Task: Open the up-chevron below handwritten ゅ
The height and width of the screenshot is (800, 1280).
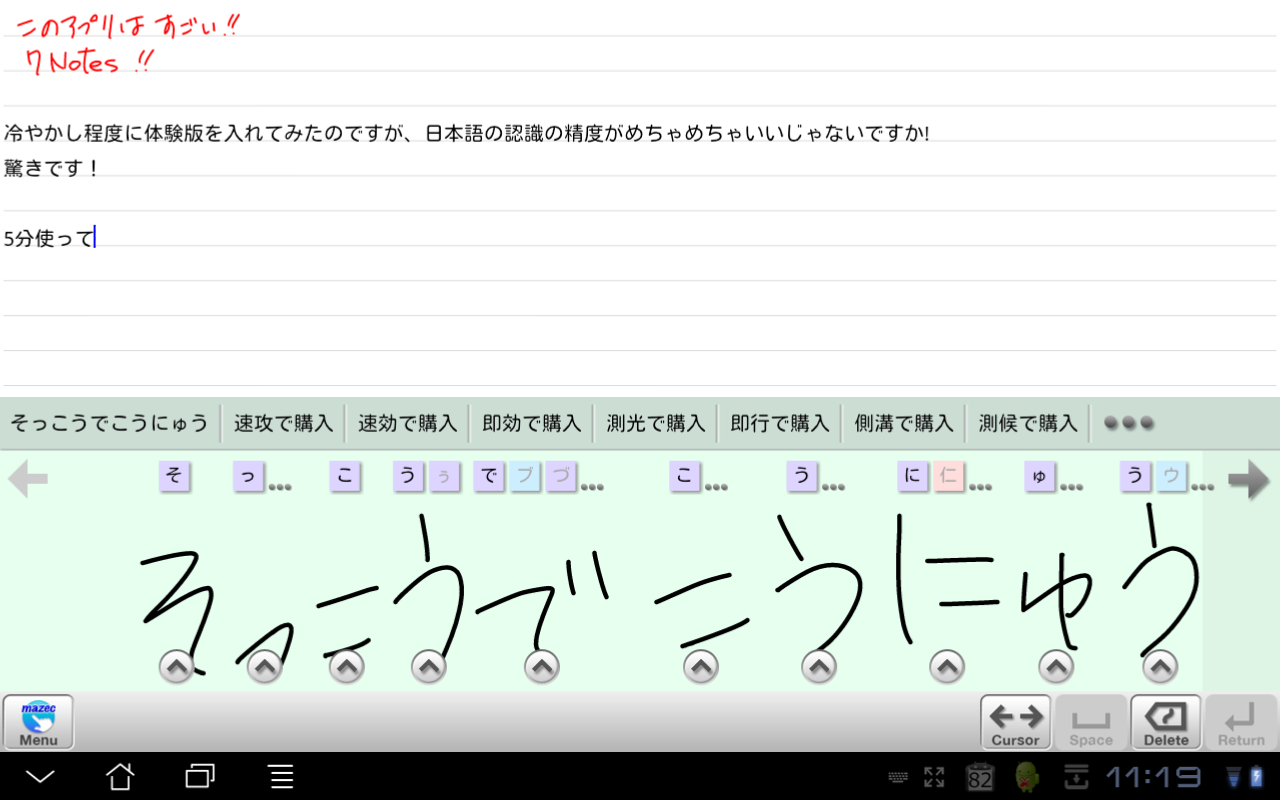Action: 1056,665
